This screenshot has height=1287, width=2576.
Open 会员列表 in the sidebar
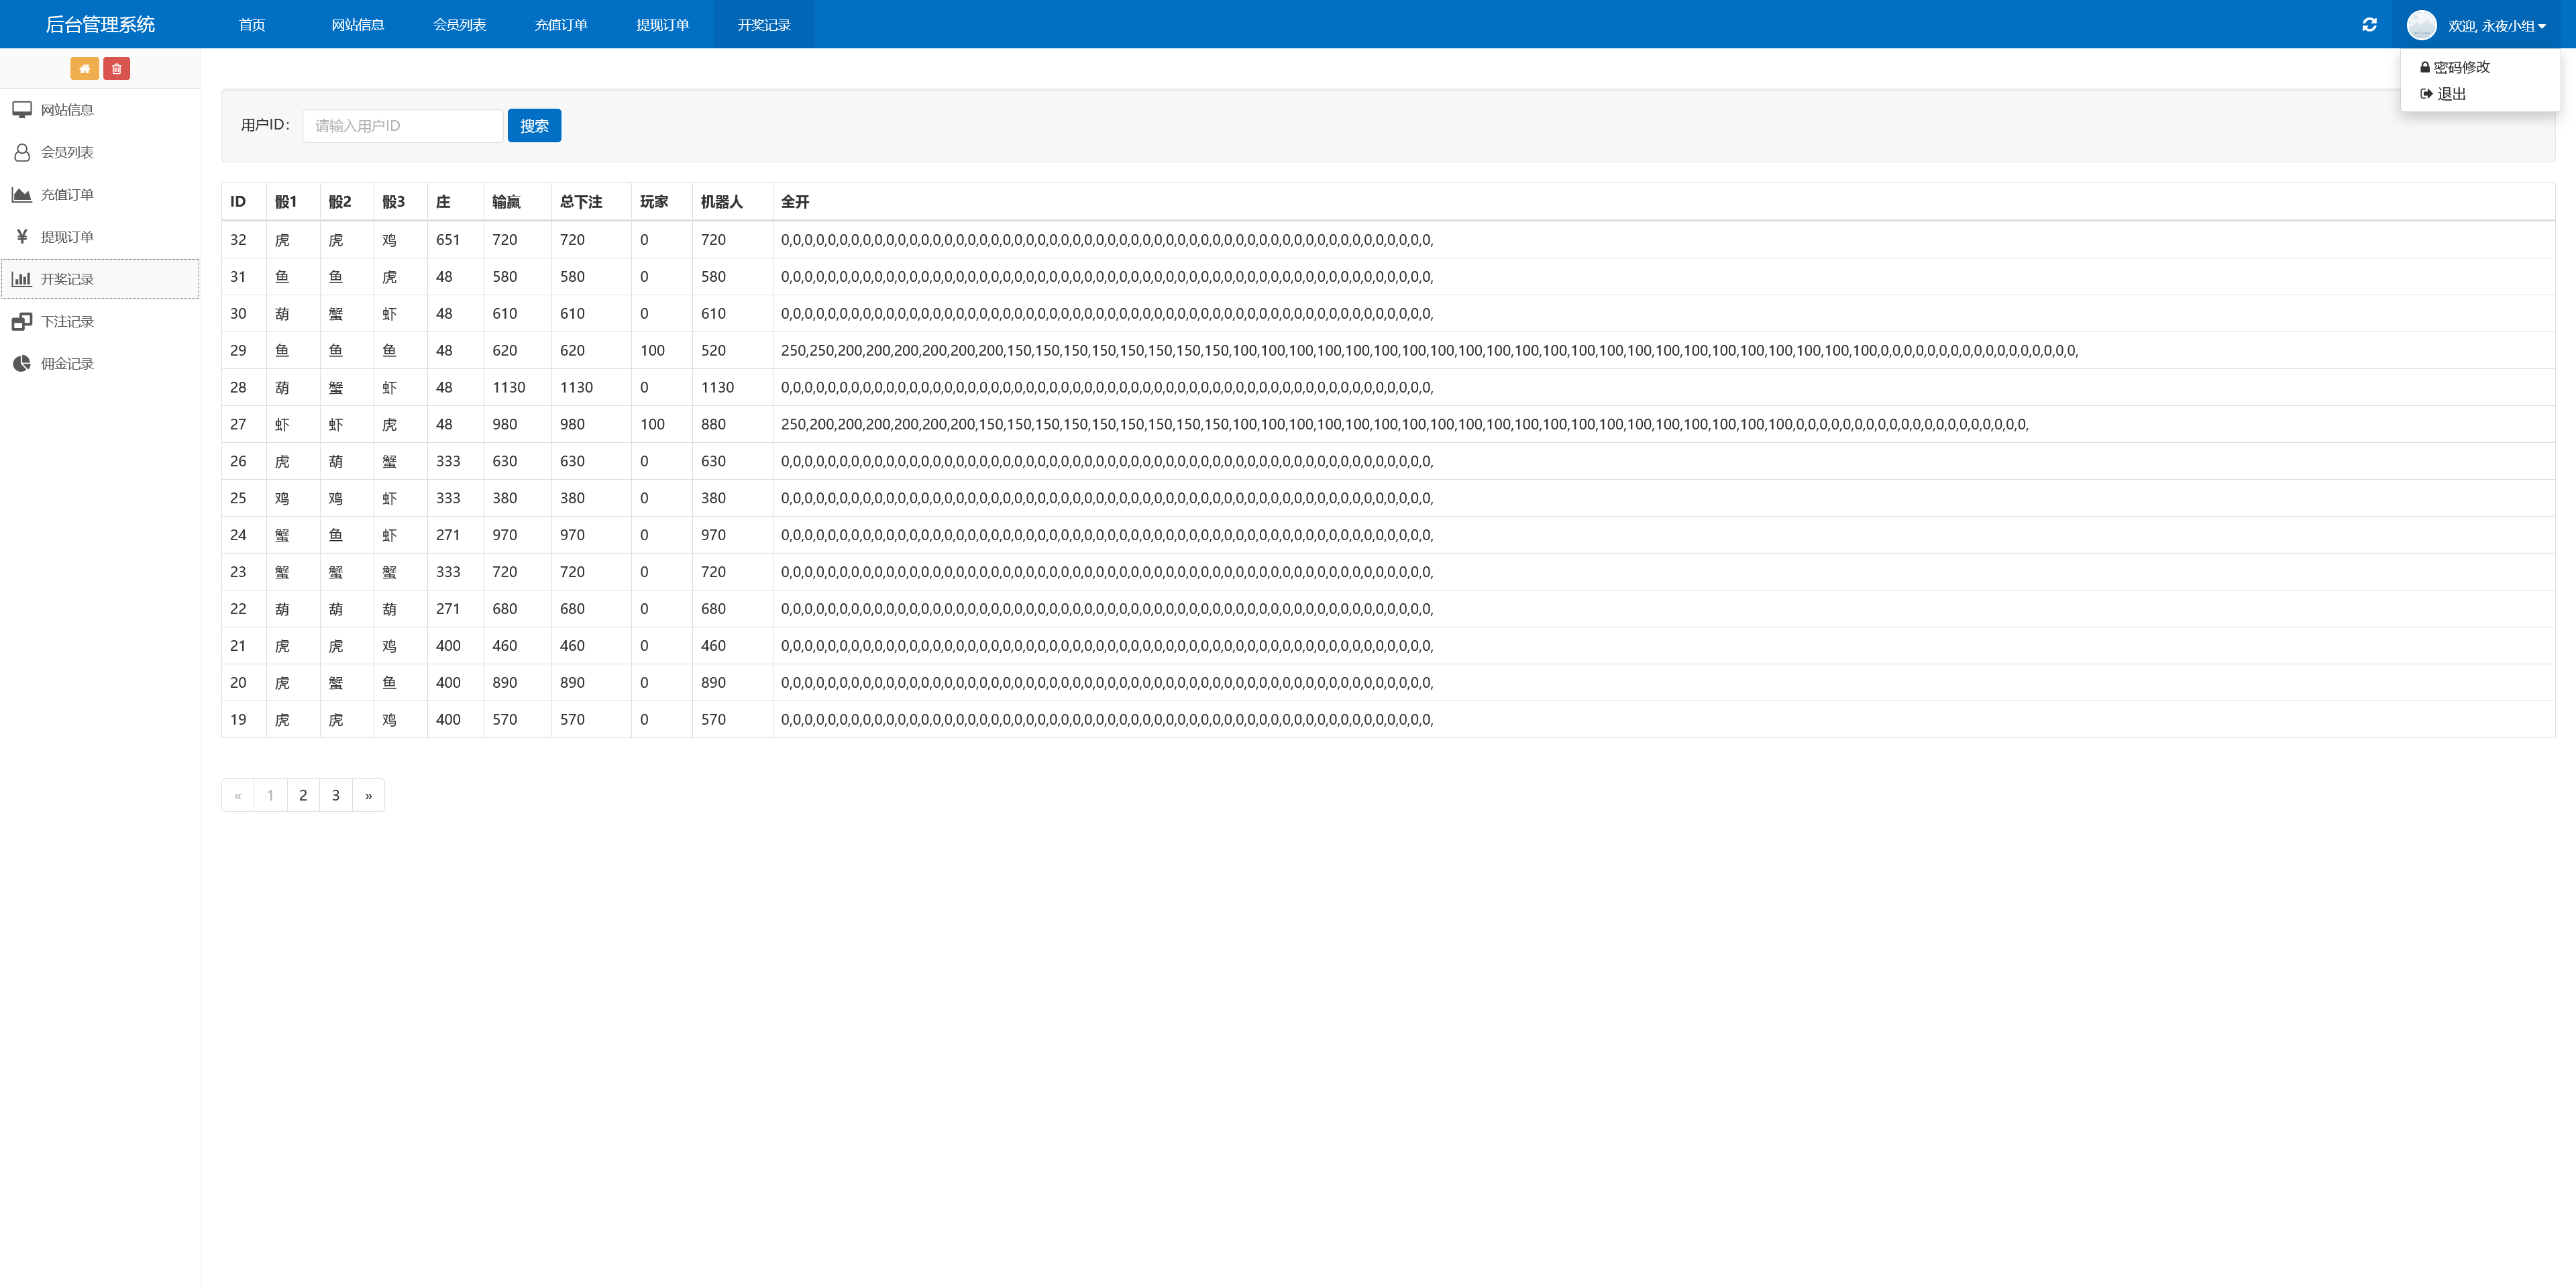67,152
